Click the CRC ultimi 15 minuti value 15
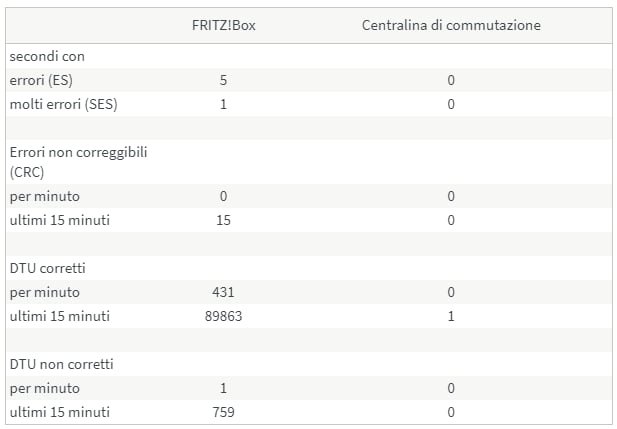617x429 pixels. click(222, 220)
